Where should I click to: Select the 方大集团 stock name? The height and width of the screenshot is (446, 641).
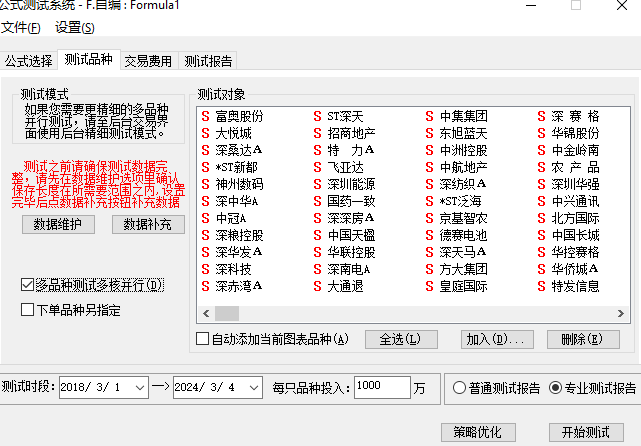pos(464,269)
